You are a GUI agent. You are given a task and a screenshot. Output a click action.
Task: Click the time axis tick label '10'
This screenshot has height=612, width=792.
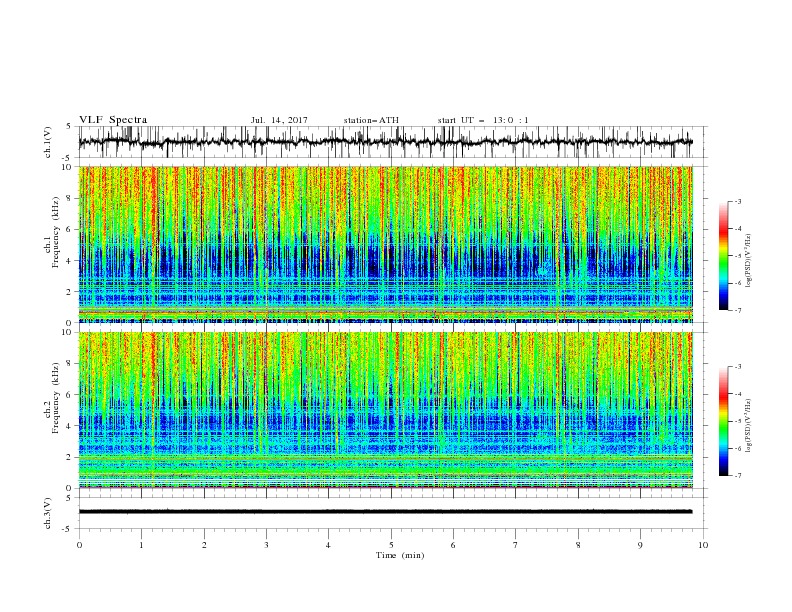tap(703, 545)
